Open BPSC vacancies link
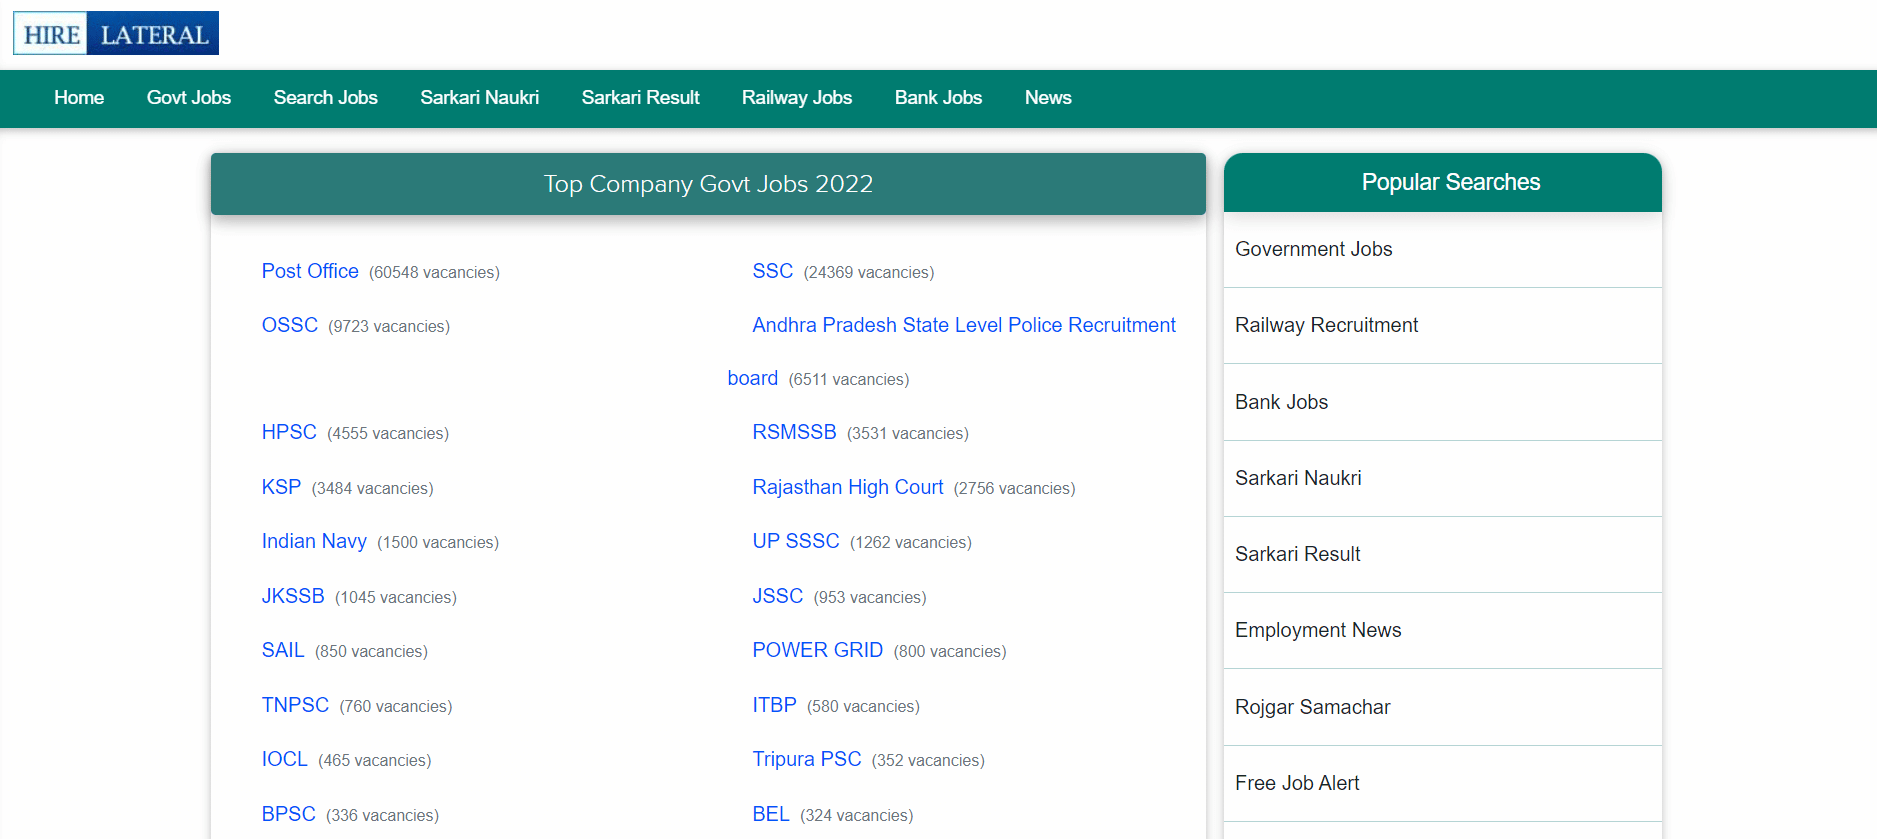The height and width of the screenshot is (839, 1877). coord(289,814)
